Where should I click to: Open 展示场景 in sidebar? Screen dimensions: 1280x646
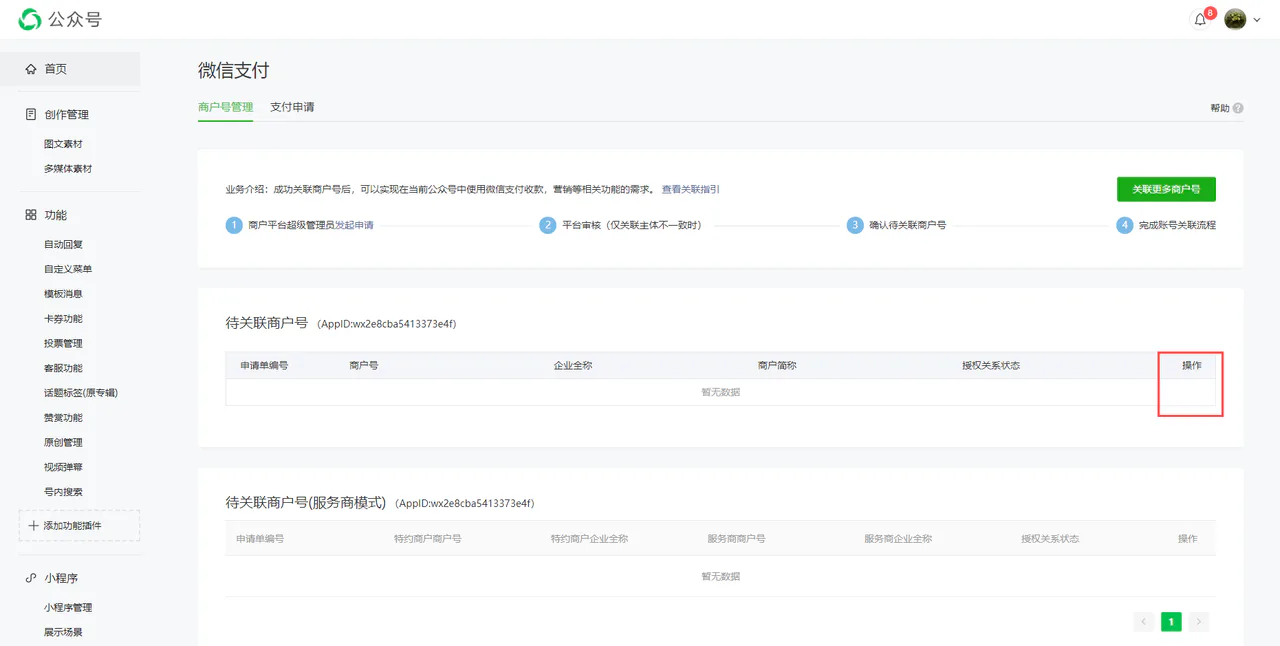coord(63,632)
